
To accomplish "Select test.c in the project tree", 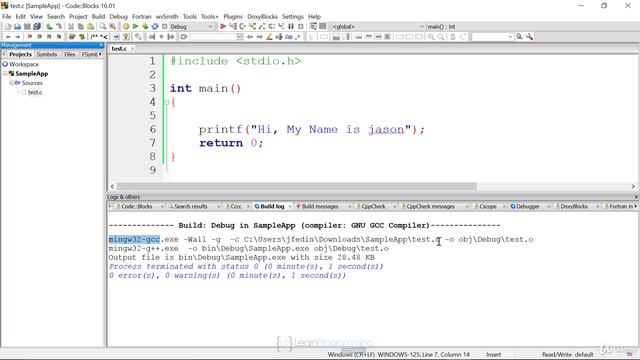I will coord(35,92).
